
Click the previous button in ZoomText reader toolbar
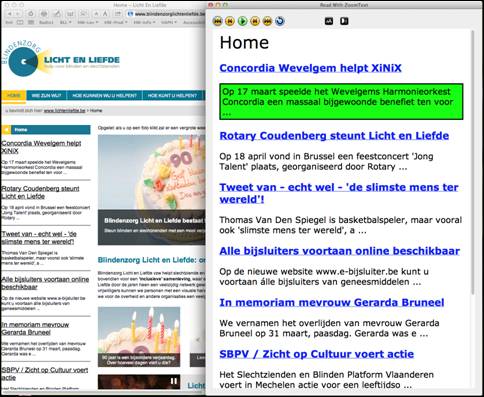(230, 21)
